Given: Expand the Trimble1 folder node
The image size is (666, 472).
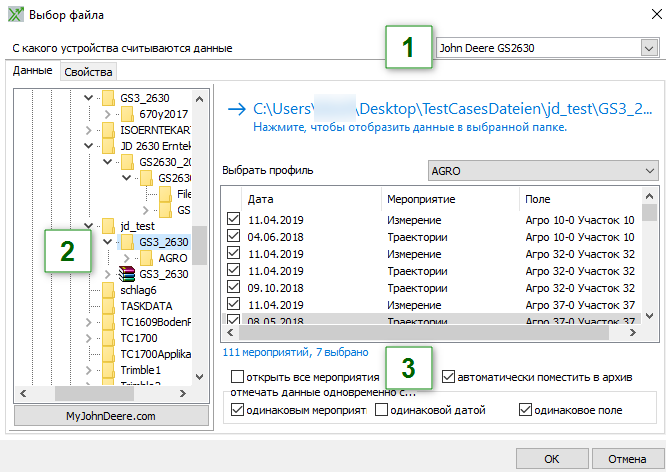Looking at the screenshot, I should 88,370.
